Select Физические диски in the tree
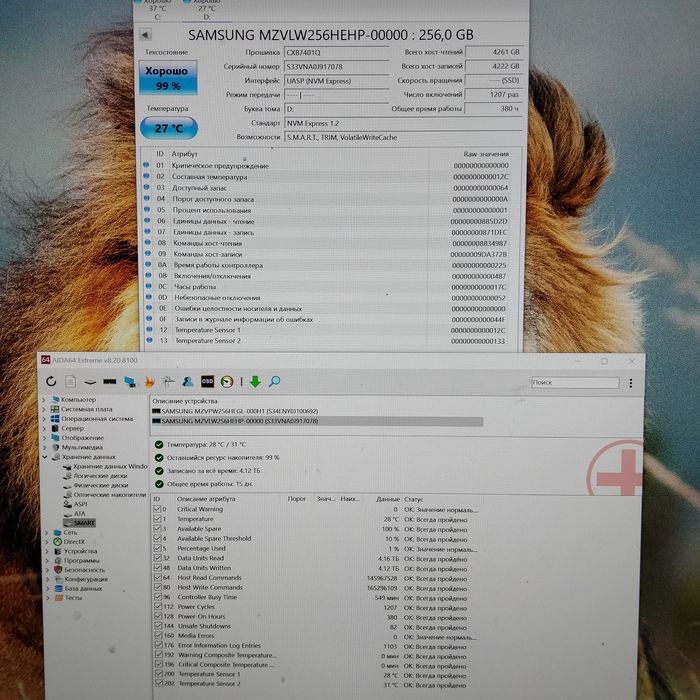Screen dimensions: 700x700 click(101, 485)
